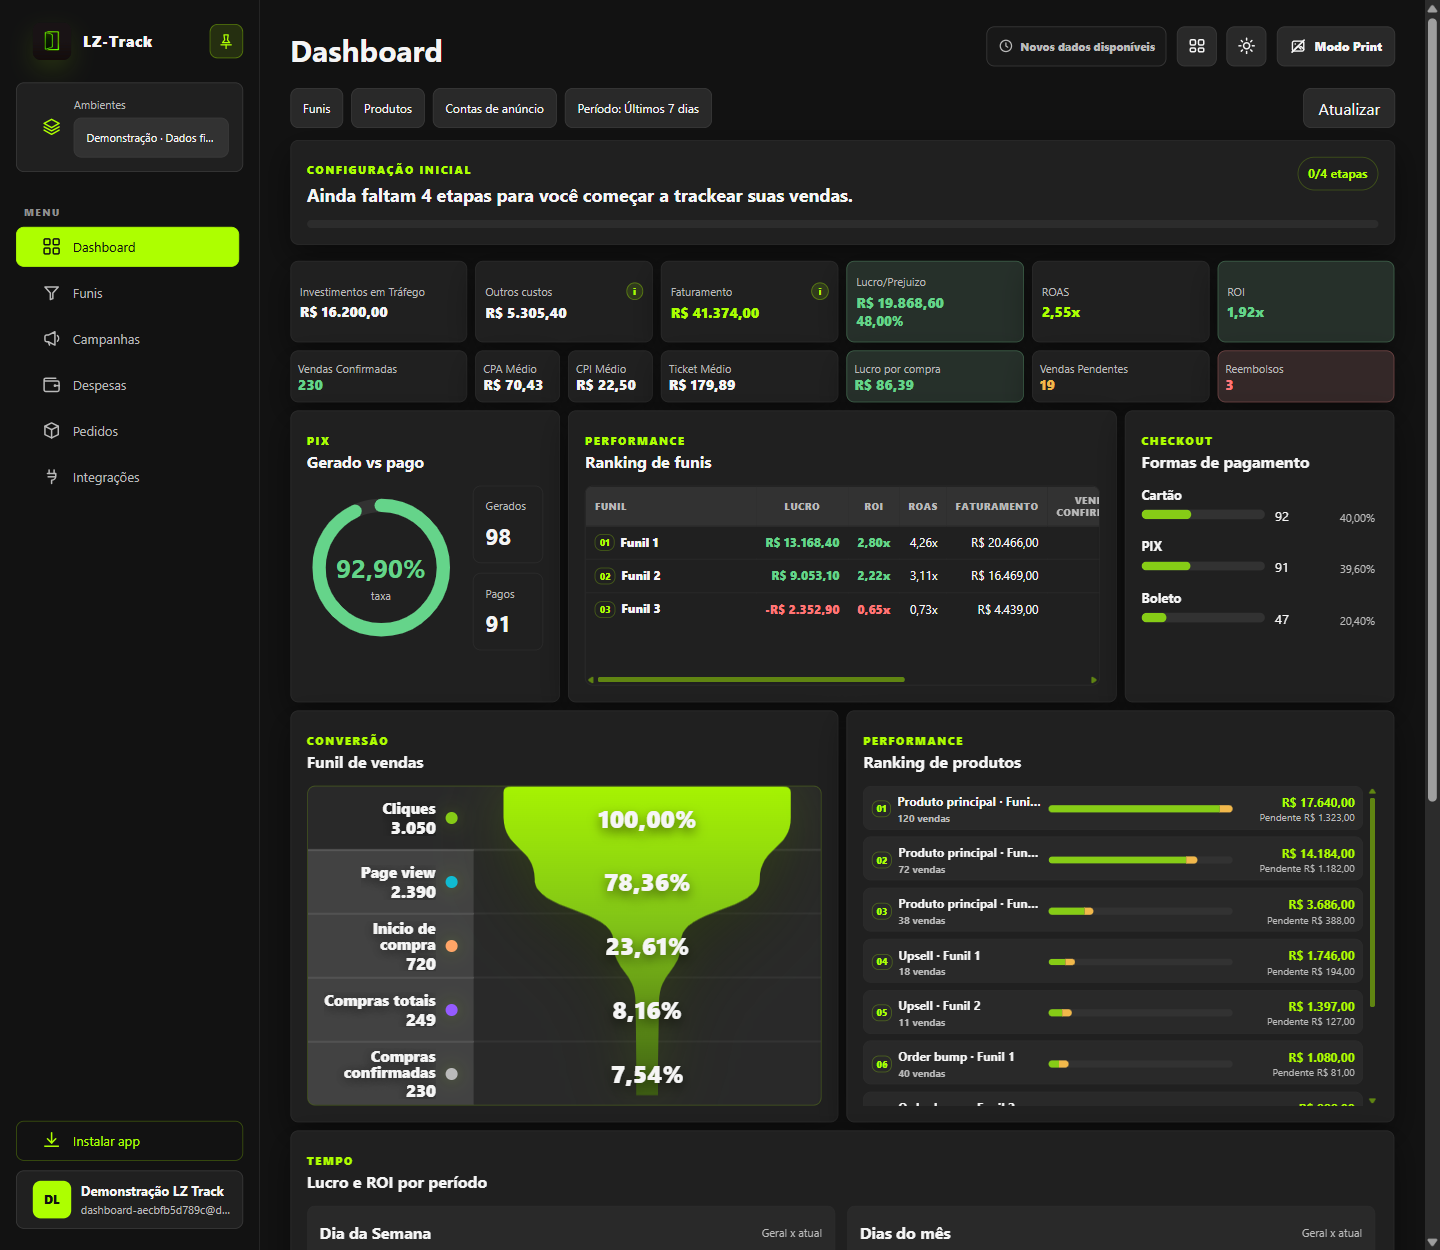This screenshot has height=1250, width=1440.
Task: Click the Cartão payment progress bar
Action: click(x=1203, y=515)
